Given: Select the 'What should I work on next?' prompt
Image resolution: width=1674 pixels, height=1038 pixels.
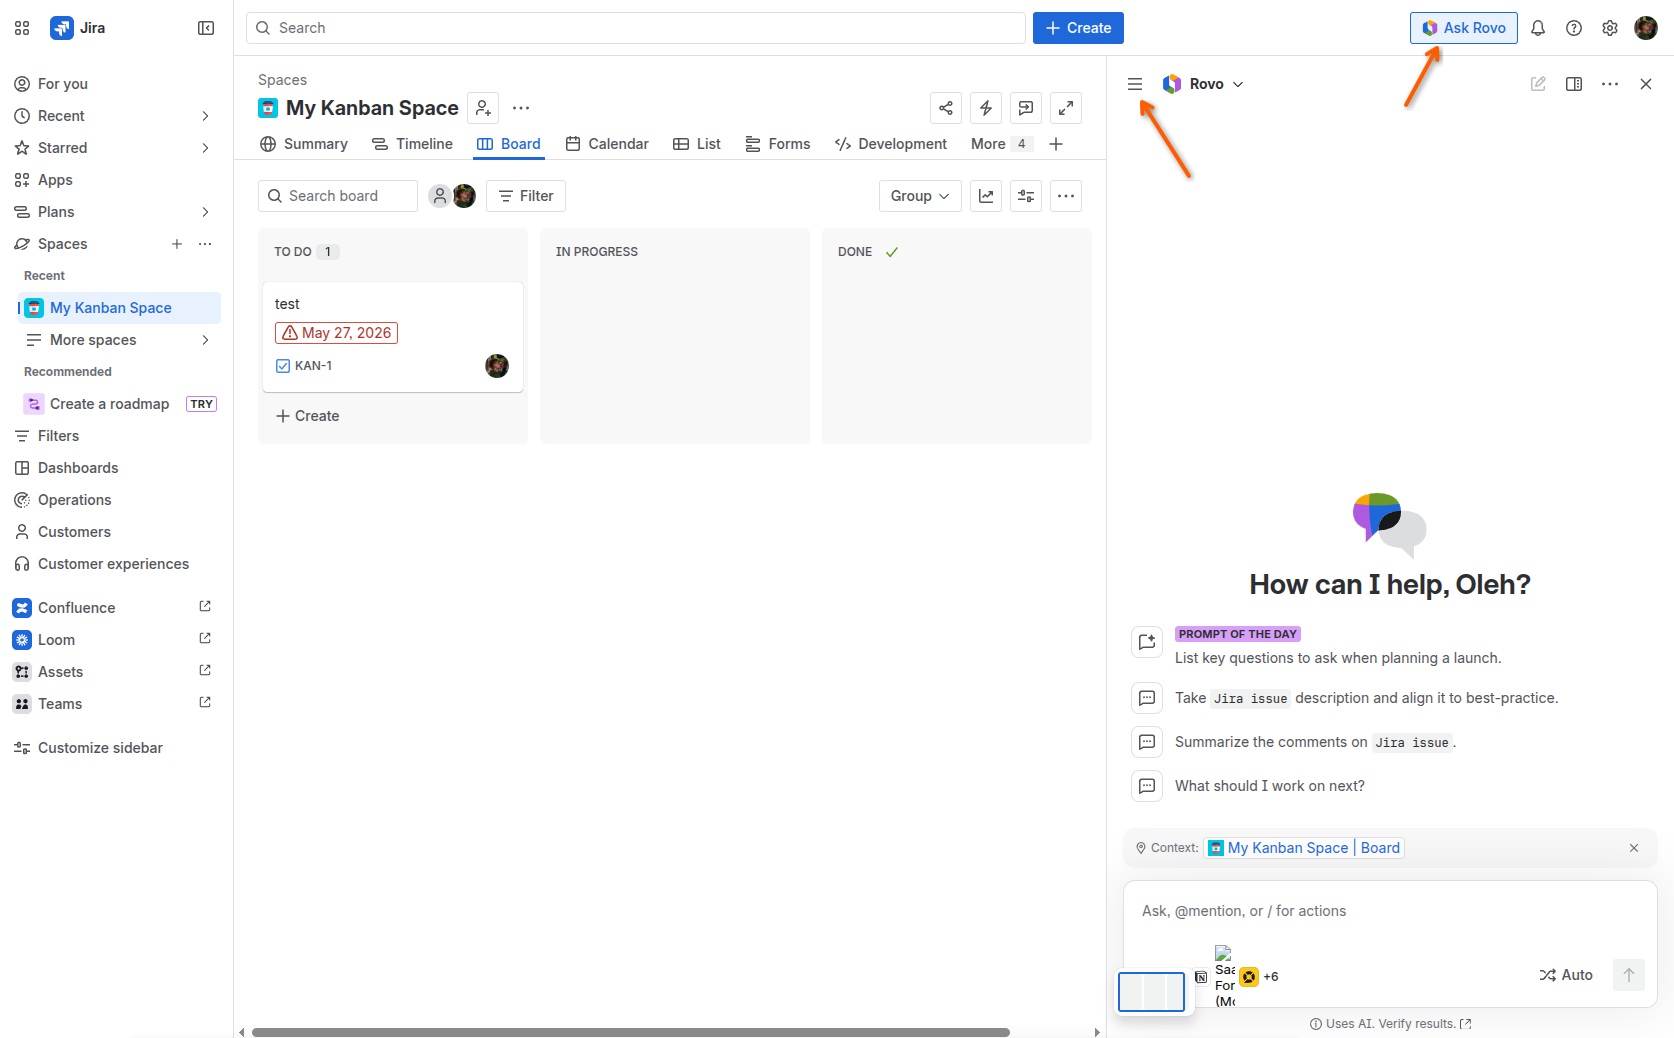Looking at the screenshot, I should (x=1269, y=786).
